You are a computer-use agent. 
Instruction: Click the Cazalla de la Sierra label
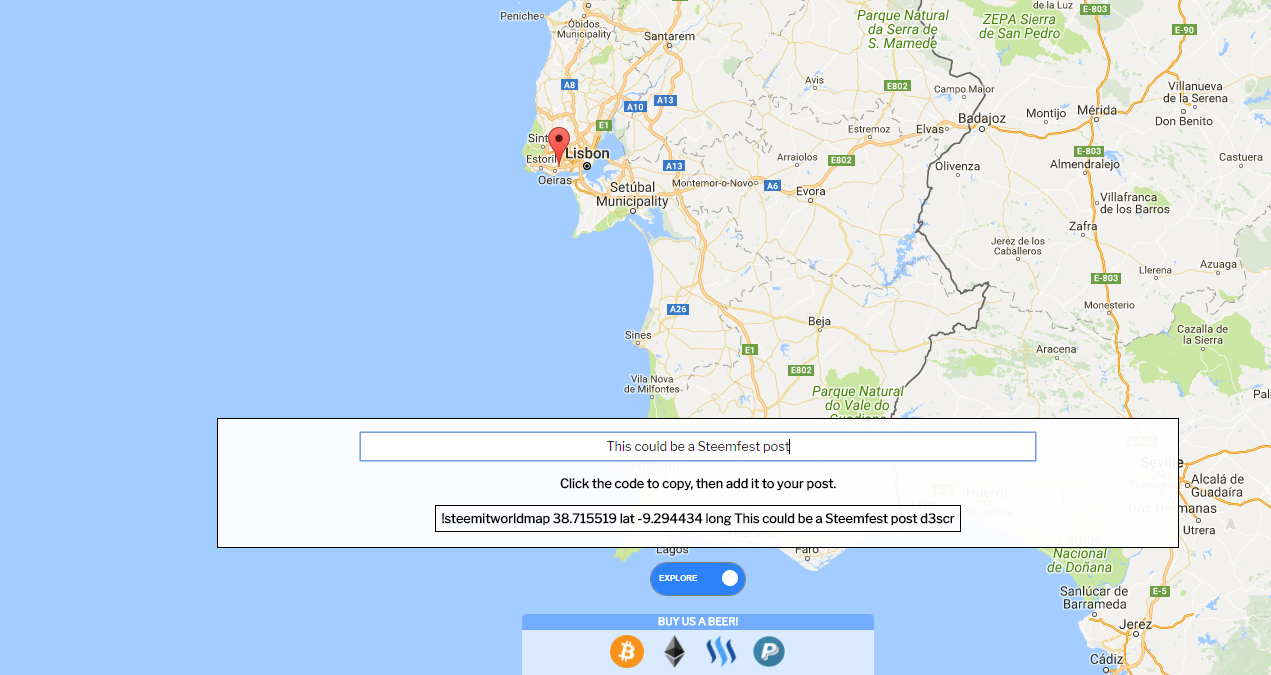(x=1200, y=334)
